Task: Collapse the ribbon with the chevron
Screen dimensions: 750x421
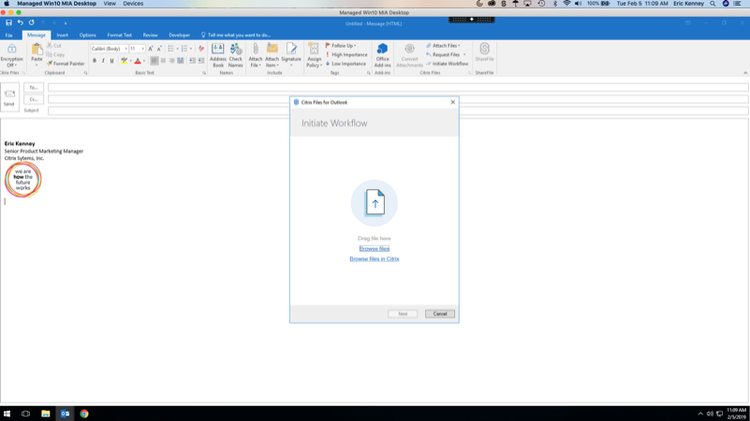Action: coord(745,73)
